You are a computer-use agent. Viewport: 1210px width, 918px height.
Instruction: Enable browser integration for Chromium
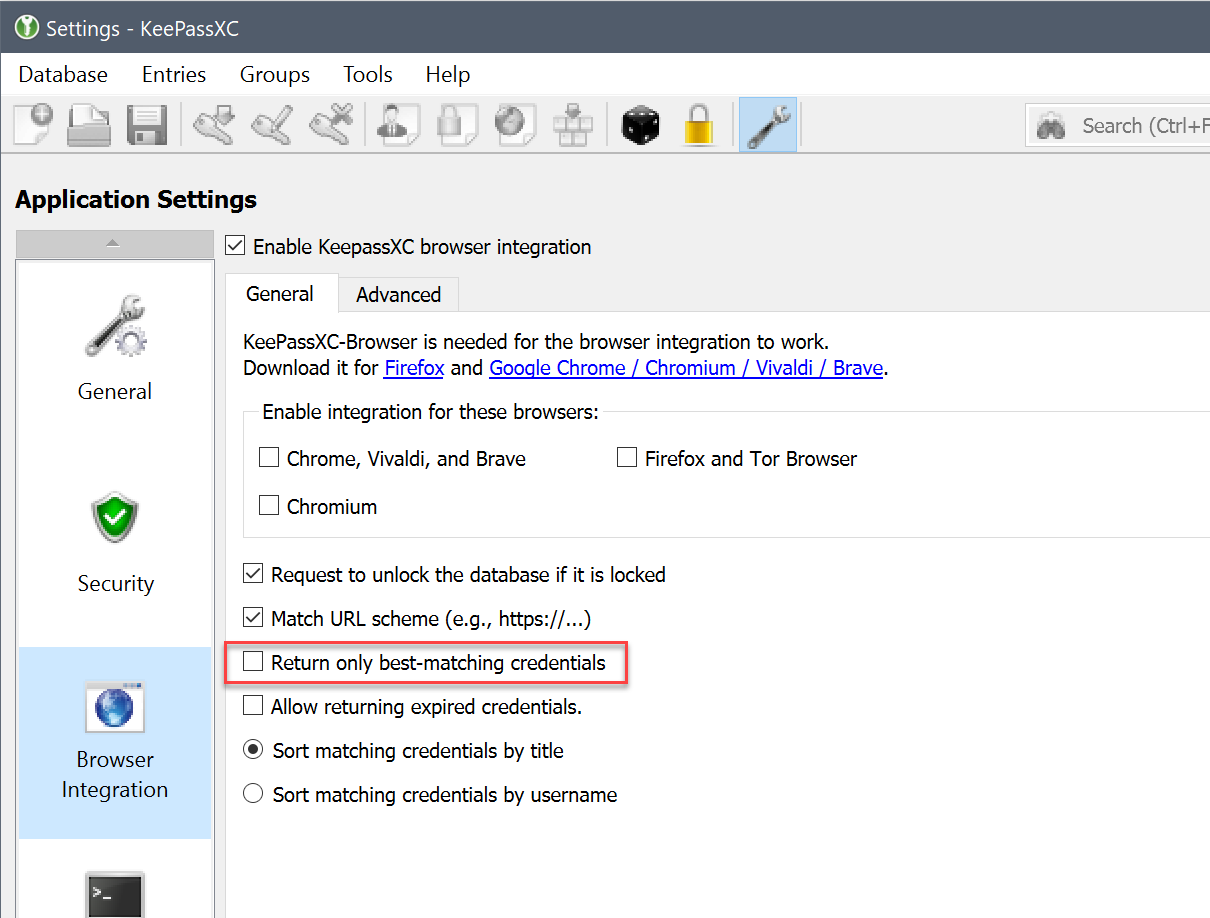[x=269, y=506]
